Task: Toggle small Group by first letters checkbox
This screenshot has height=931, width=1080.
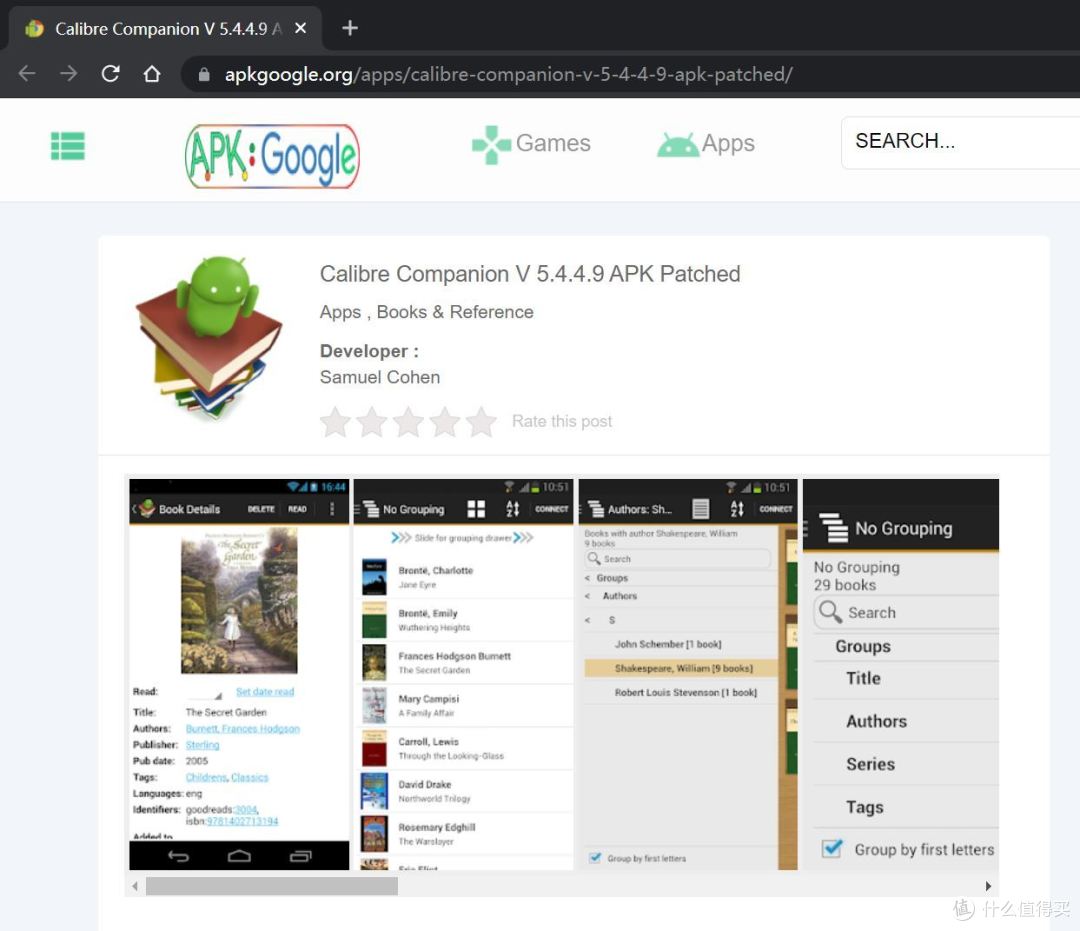Action: [x=595, y=857]
